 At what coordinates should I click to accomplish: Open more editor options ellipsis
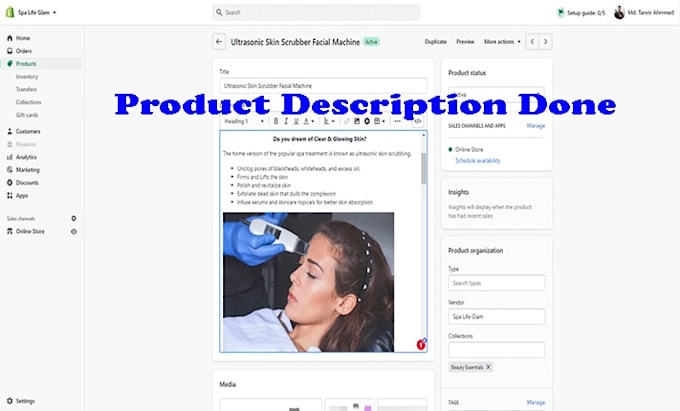coord(397,121)
